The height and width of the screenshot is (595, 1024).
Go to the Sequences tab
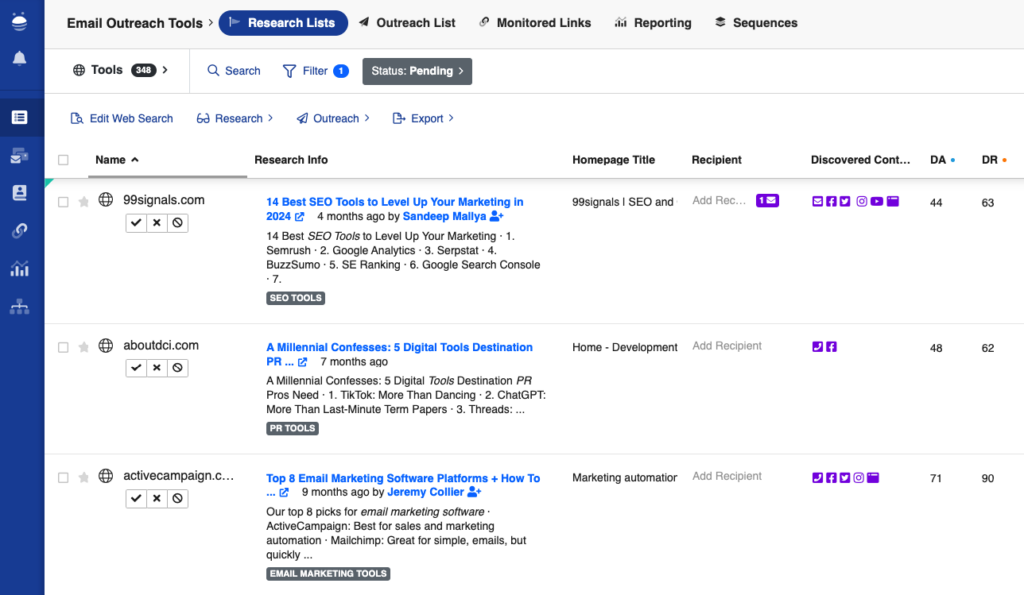pyautogui.click(x=756, y=23)
